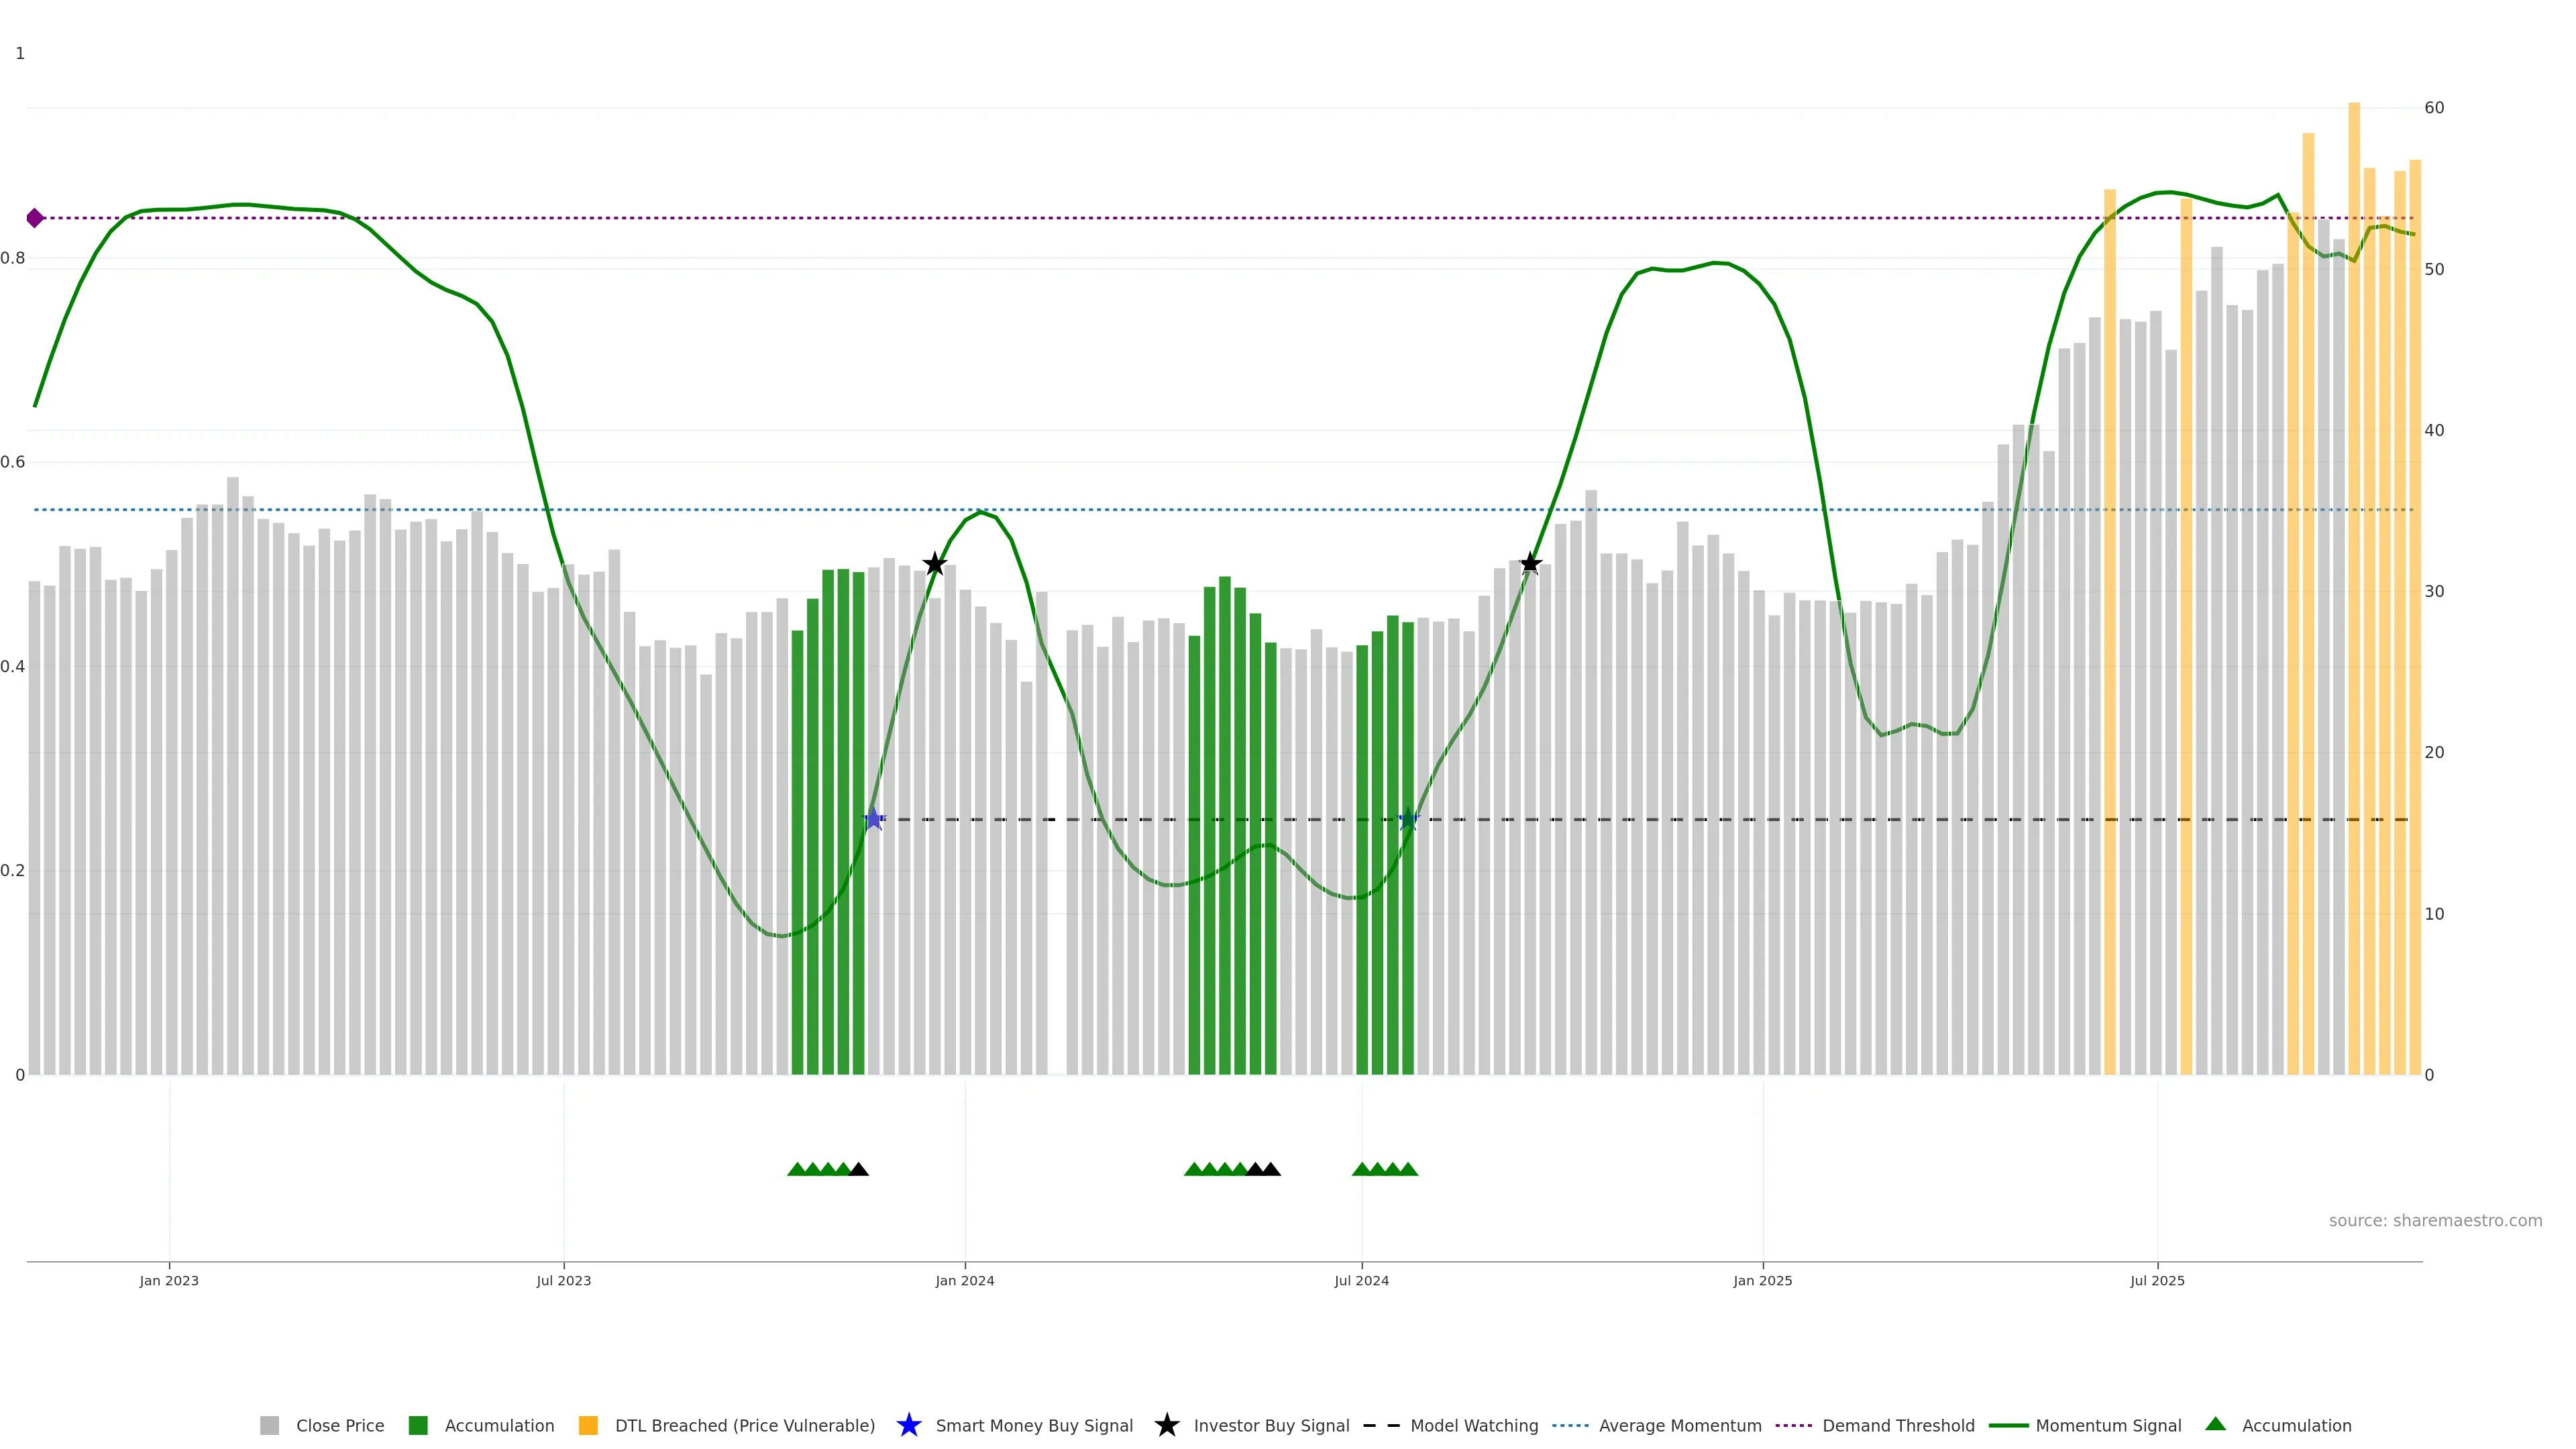Screen dimensions: 2576x1449
Task: Click the first black Investor Buy star near Jan 2024
Action: pos(934,564)
